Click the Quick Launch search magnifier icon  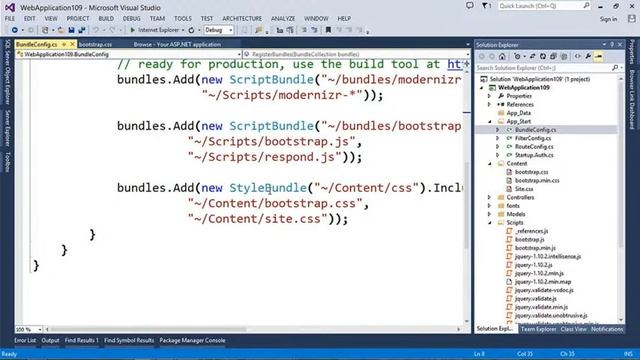point(587,6)
